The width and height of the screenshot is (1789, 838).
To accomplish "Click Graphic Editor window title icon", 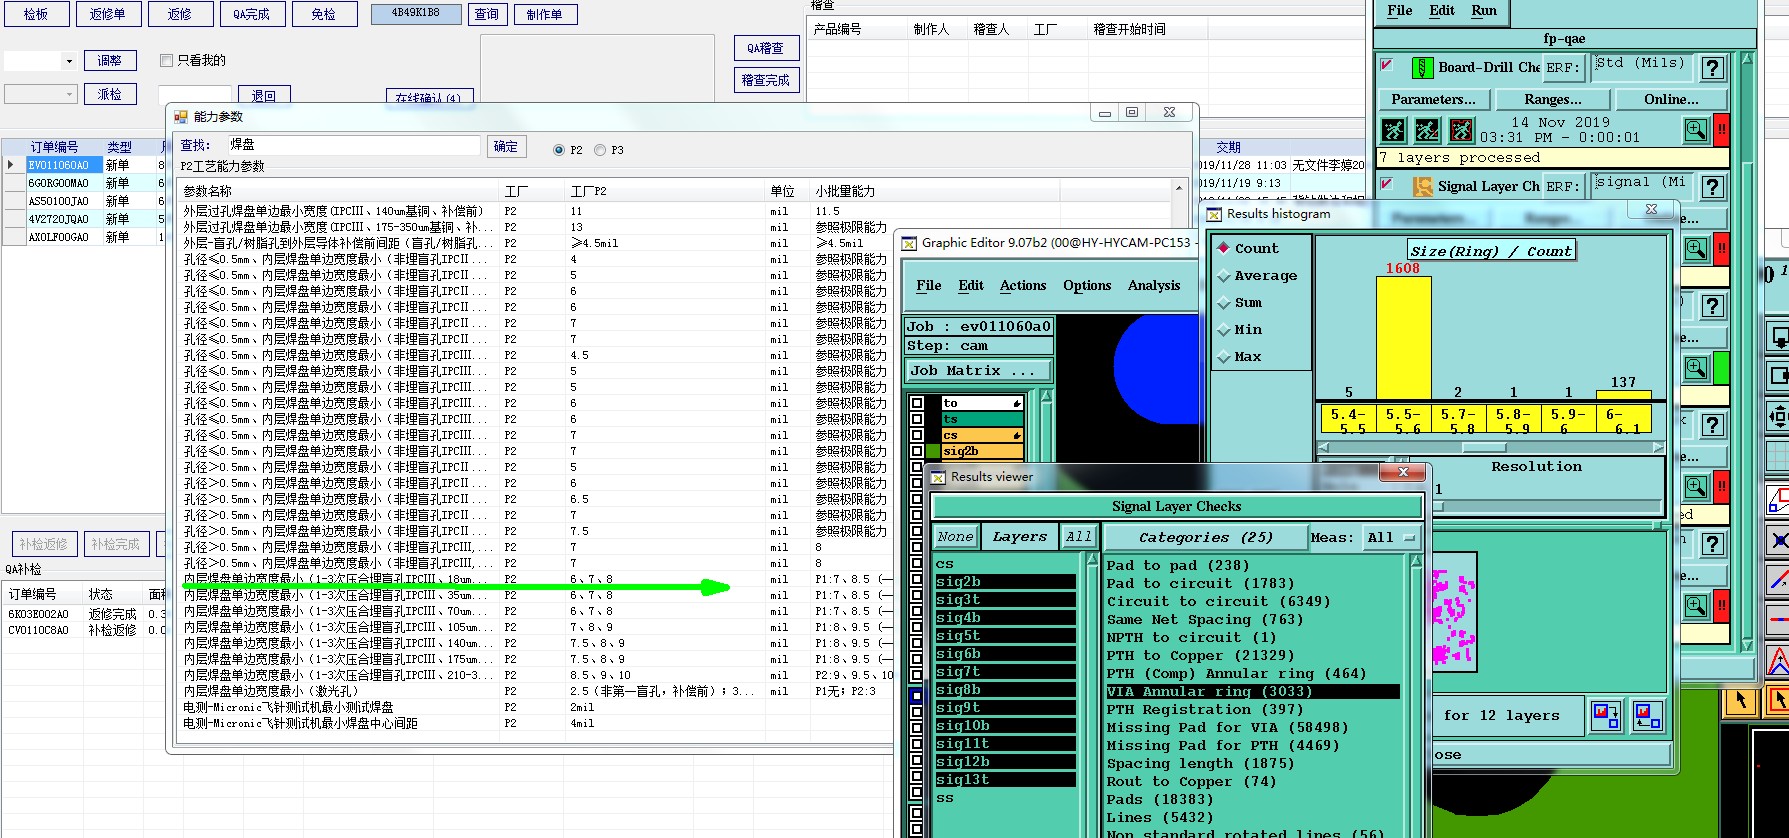I will click(909, 243).
